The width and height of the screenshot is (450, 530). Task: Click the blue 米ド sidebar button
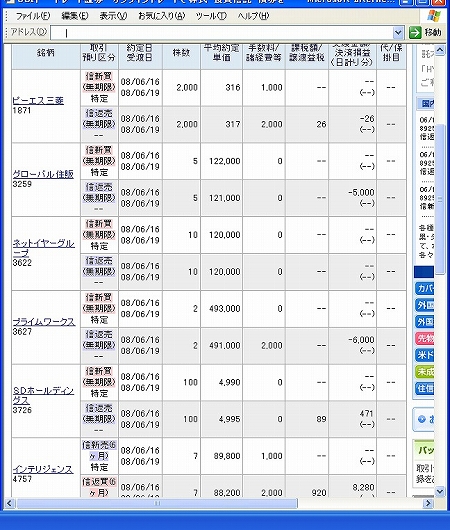[x=425, y=355]
